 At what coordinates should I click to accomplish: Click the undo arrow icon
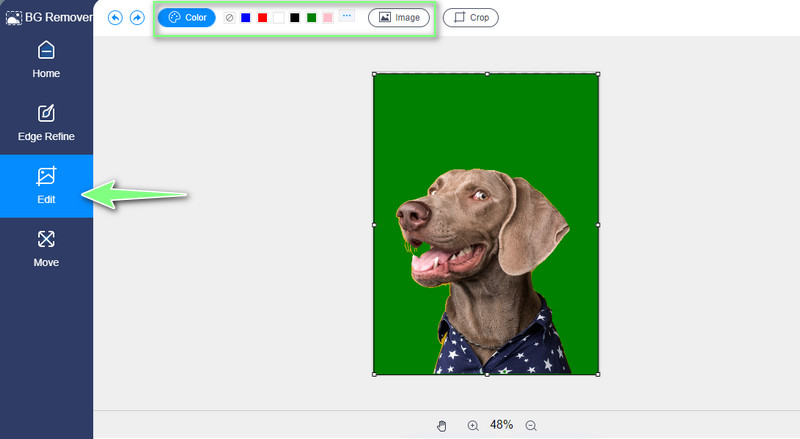[115, 18]
